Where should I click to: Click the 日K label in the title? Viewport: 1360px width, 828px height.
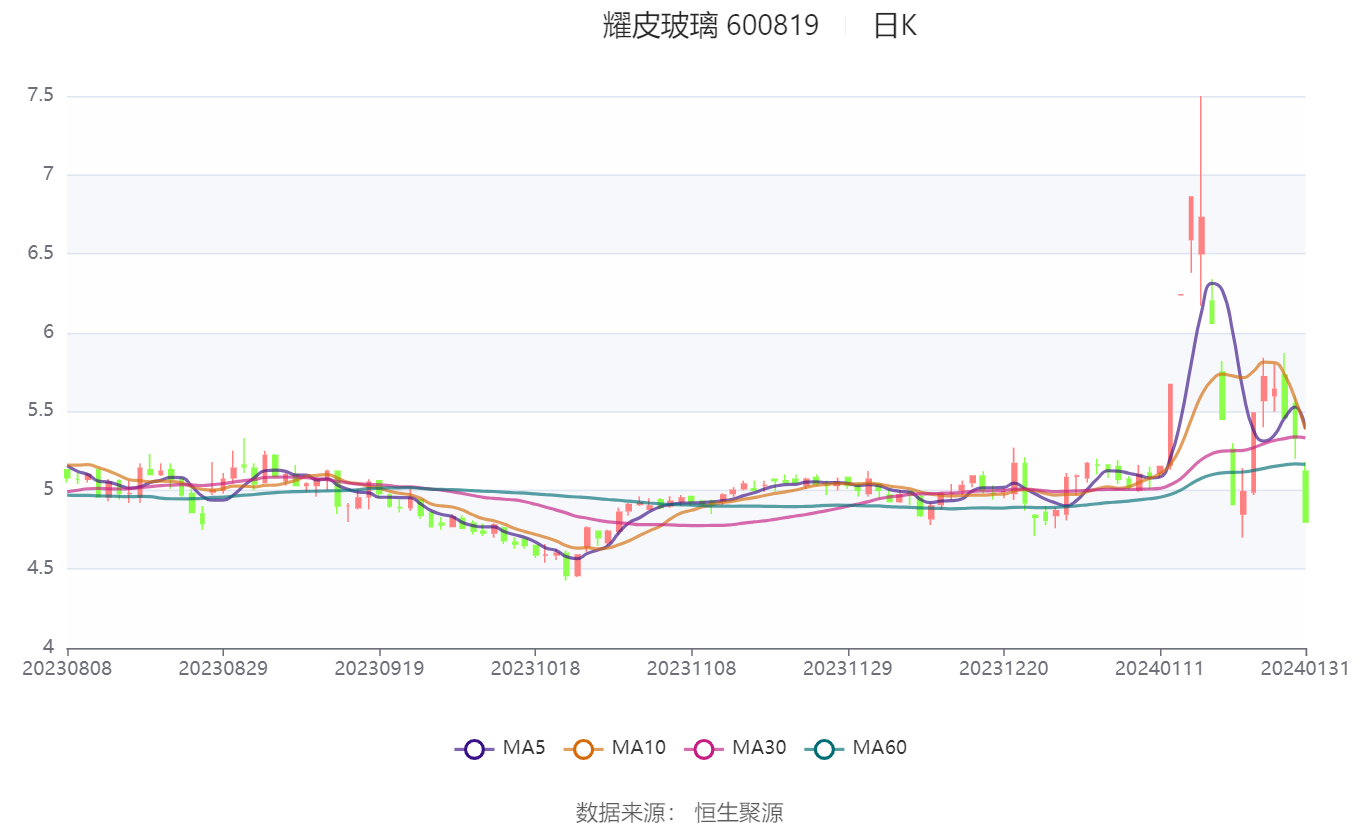pyautogui.click(x=895, y=26)
